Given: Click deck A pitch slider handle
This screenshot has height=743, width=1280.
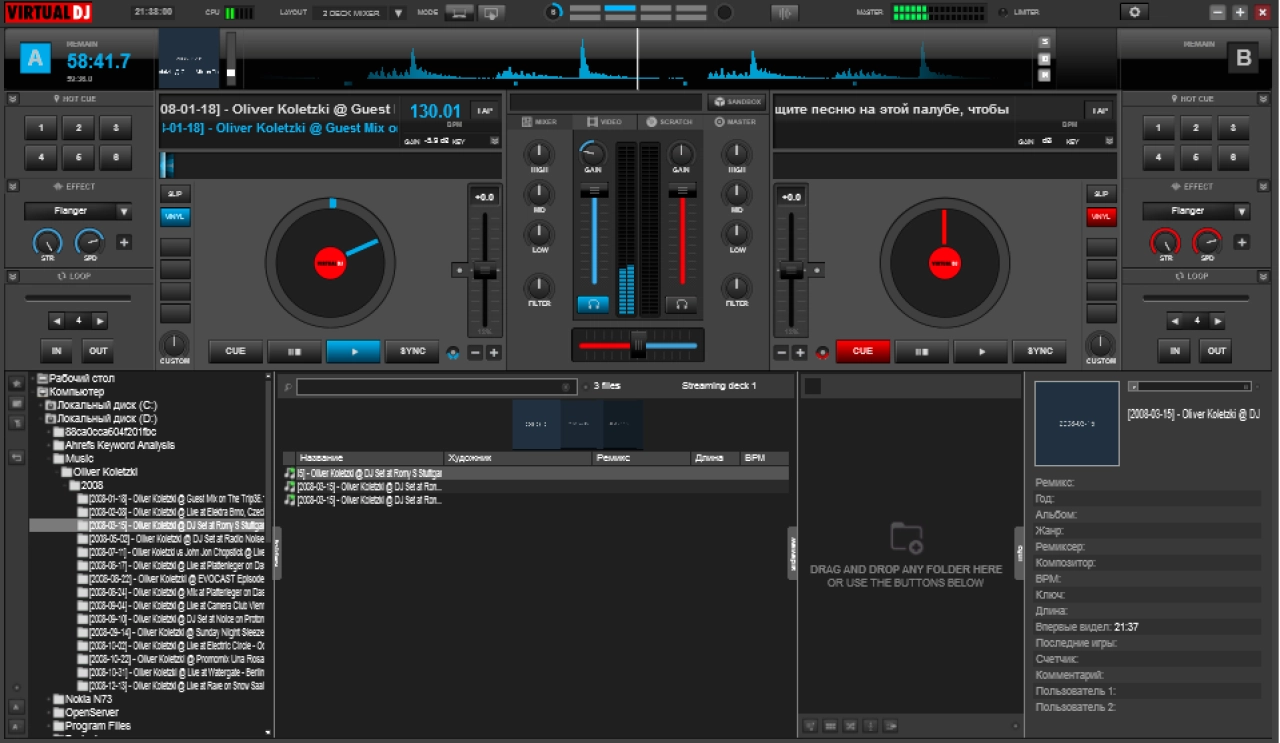Looking at the screenshot, I should pos(485,270).
